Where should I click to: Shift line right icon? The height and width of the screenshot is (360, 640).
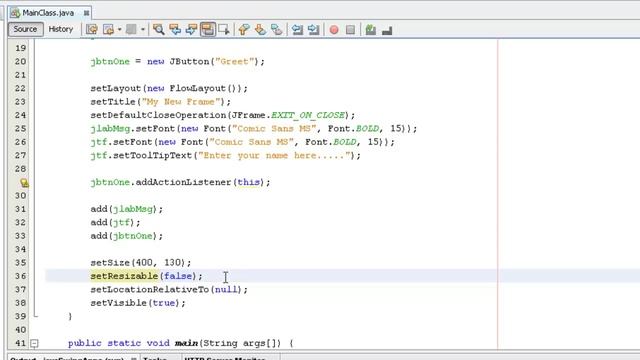click(313, 29)
